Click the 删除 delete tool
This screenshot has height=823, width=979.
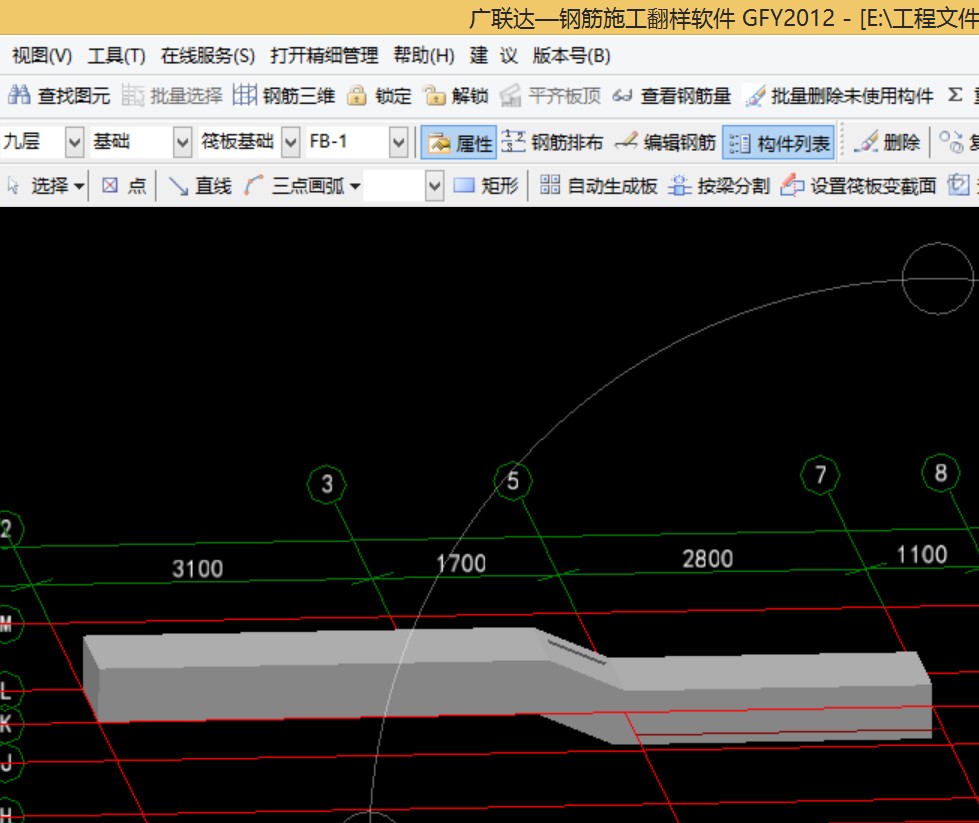[x=887, y=143]
